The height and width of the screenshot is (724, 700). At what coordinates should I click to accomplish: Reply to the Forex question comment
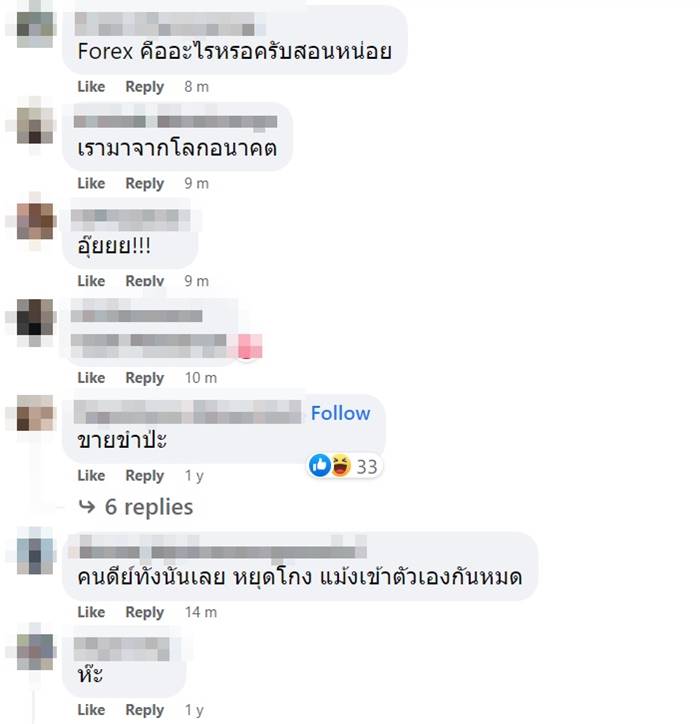(145, 87)
